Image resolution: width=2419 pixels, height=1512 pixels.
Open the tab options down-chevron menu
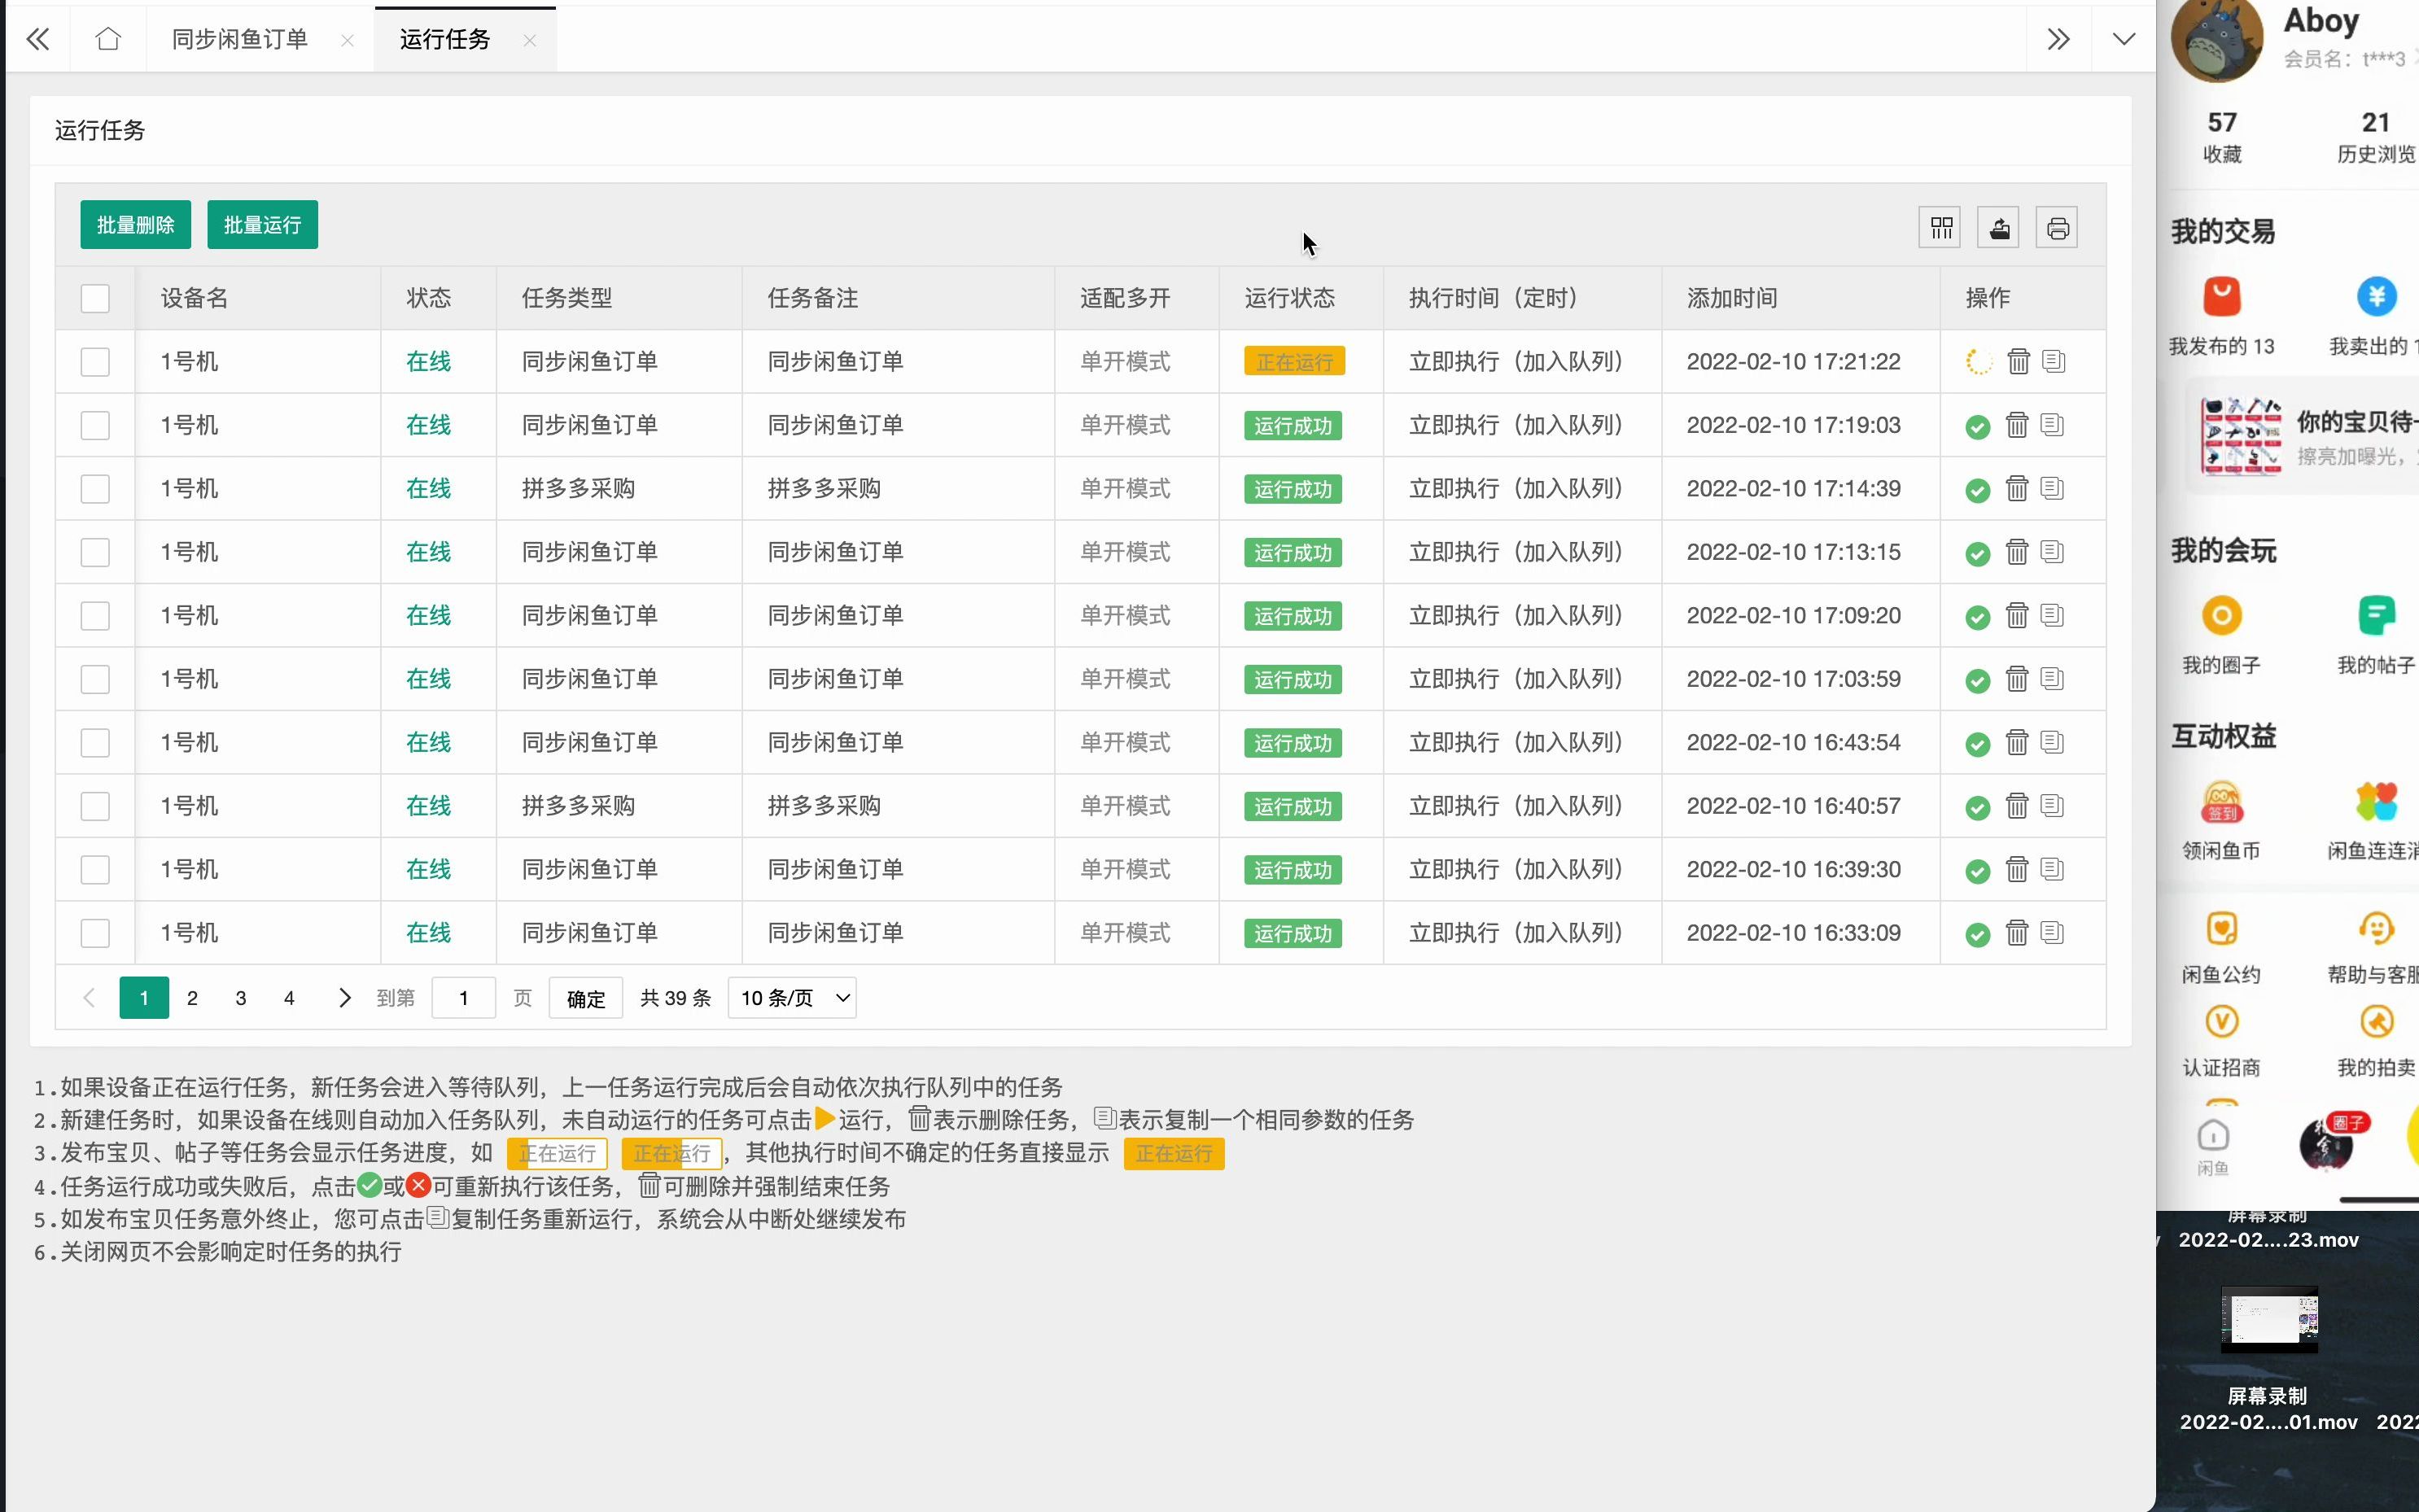pos(2123,39)
